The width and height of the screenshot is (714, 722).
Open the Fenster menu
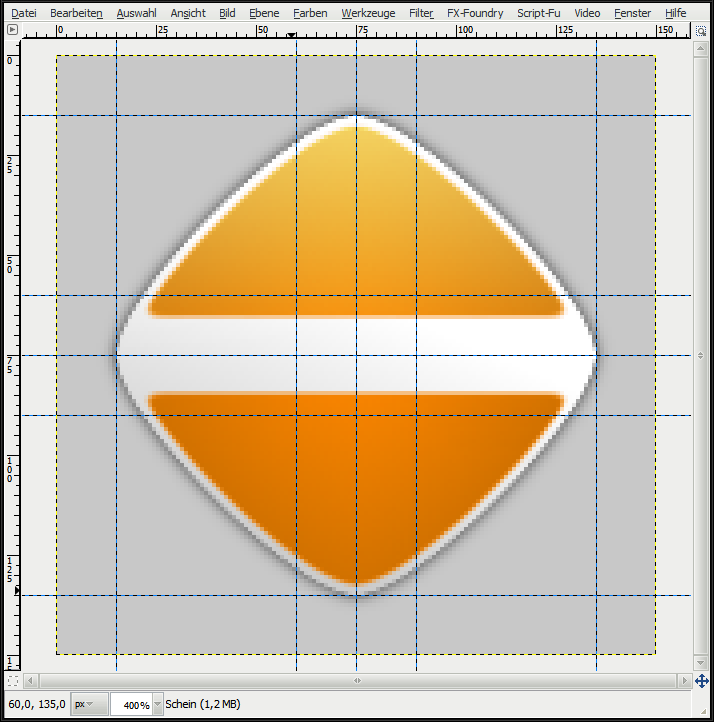[x=633, y=13]
